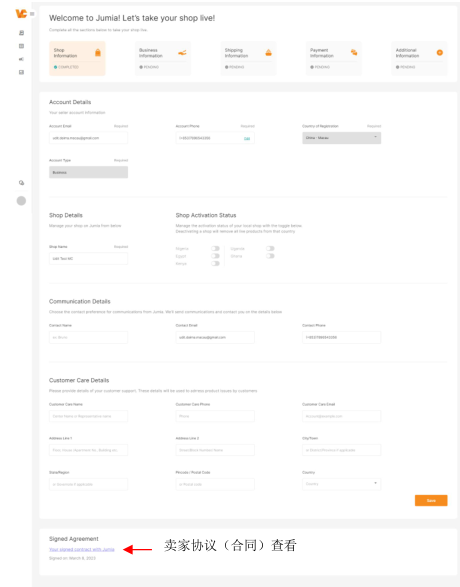Image resolution: width=460 pixels, height=587 pixels.
Task: Click the orange shopping bag Shop Information icon
Action: coord(98,52)
